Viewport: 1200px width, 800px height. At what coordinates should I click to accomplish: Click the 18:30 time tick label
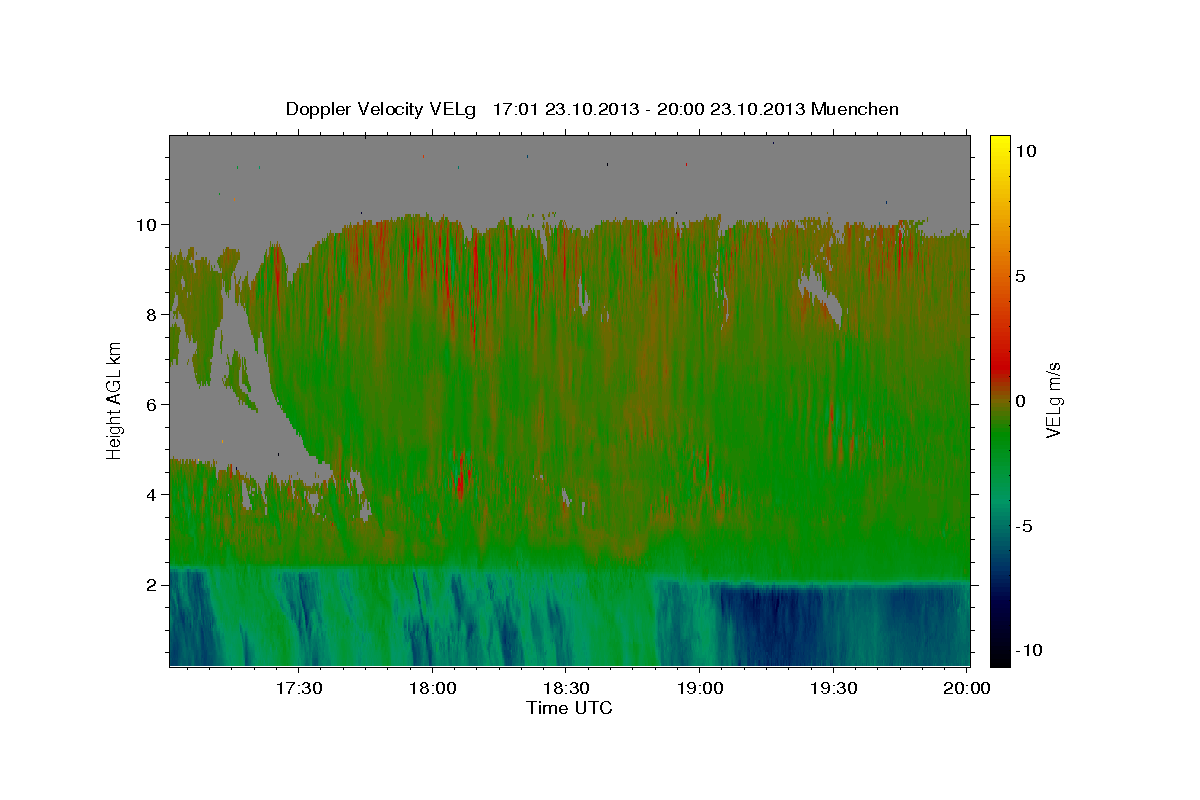click(565, 688)
